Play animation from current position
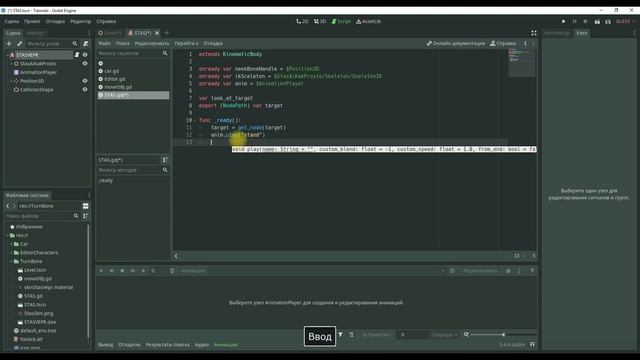The image size is (640, 360). tap(143, 271)
